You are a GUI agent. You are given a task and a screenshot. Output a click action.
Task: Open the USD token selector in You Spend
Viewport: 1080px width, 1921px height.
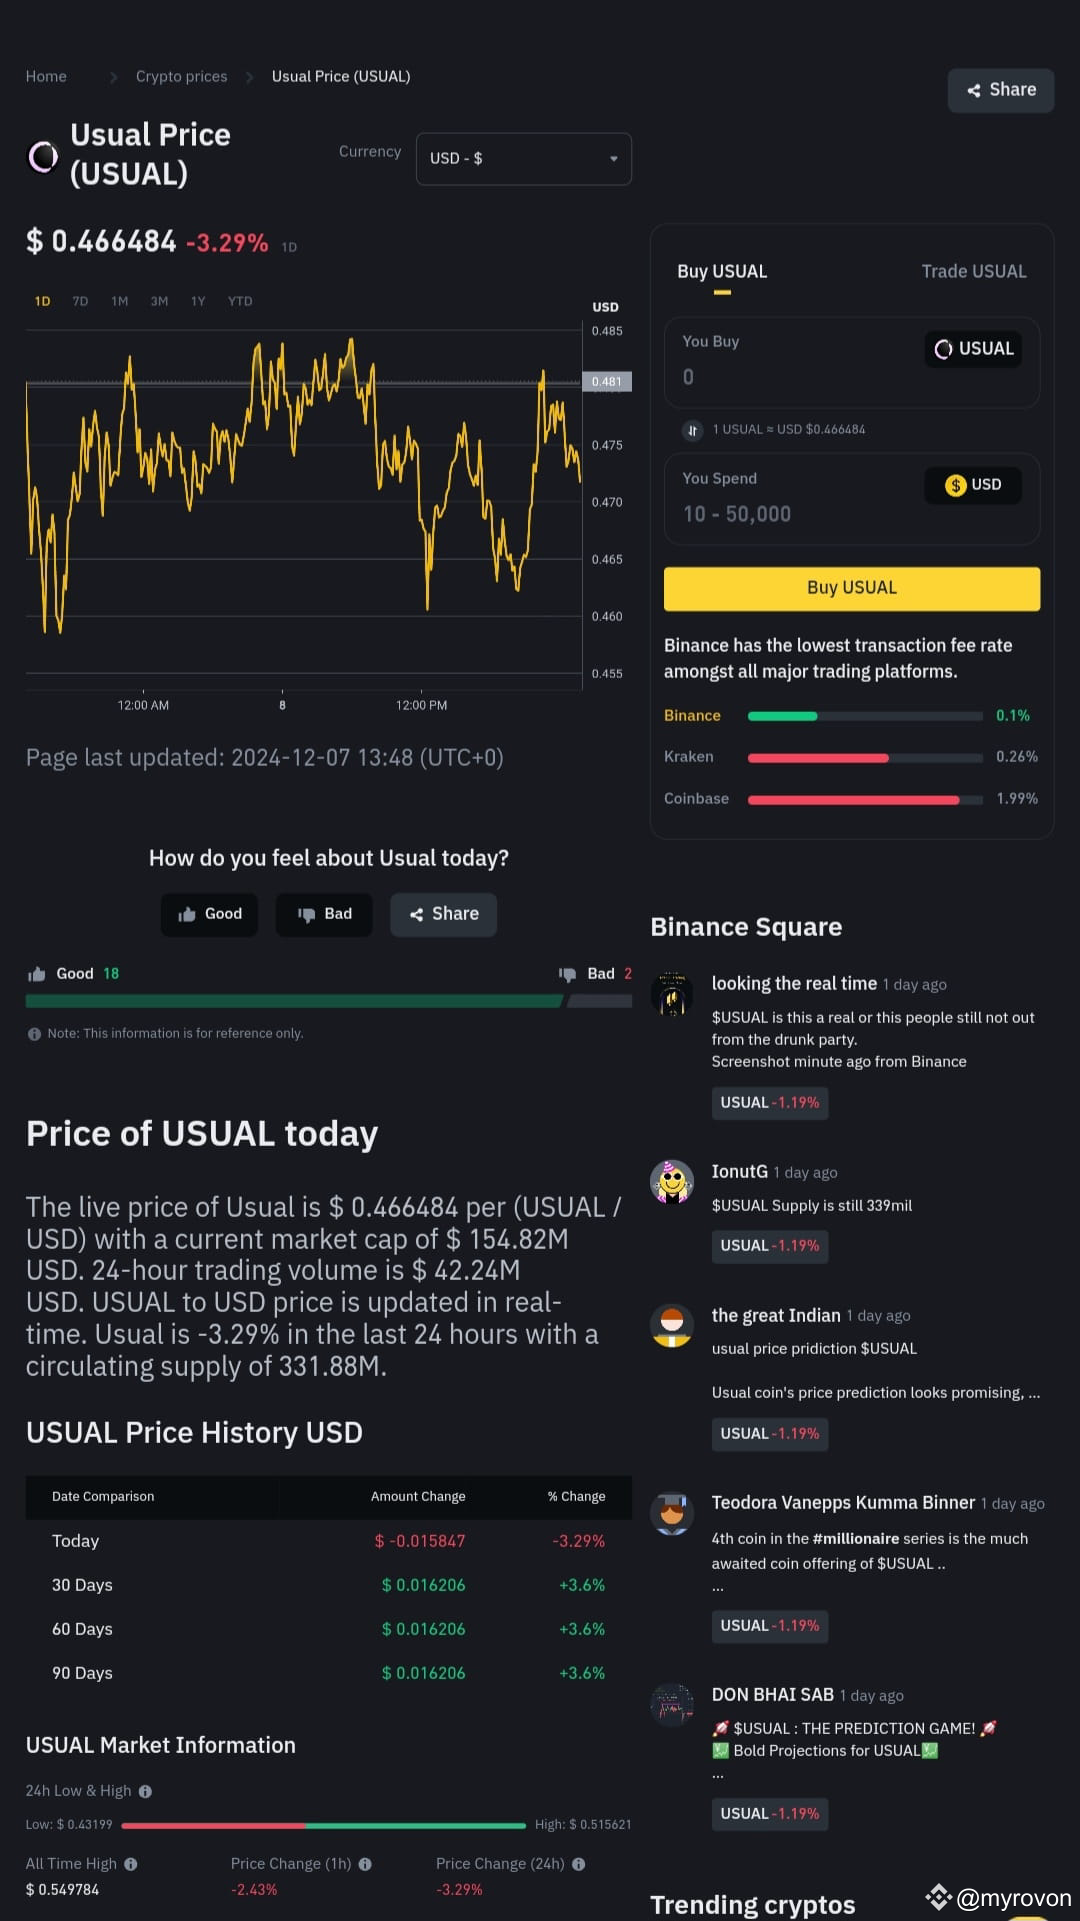(x=971, y=485)
